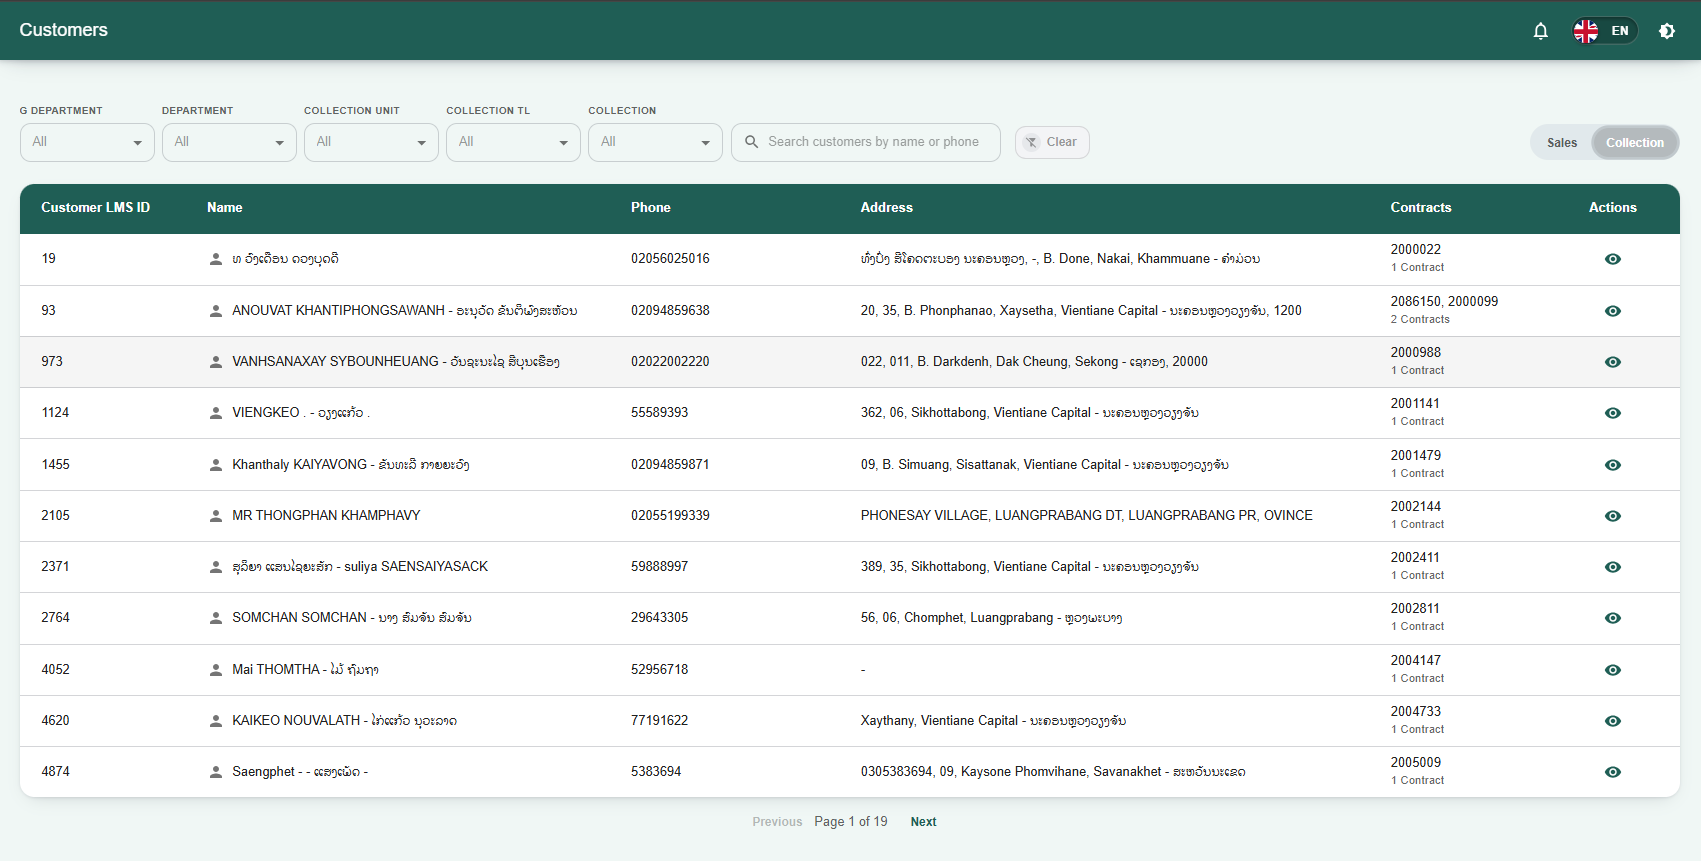Click phone number 52956718

[x=659, y=670]
